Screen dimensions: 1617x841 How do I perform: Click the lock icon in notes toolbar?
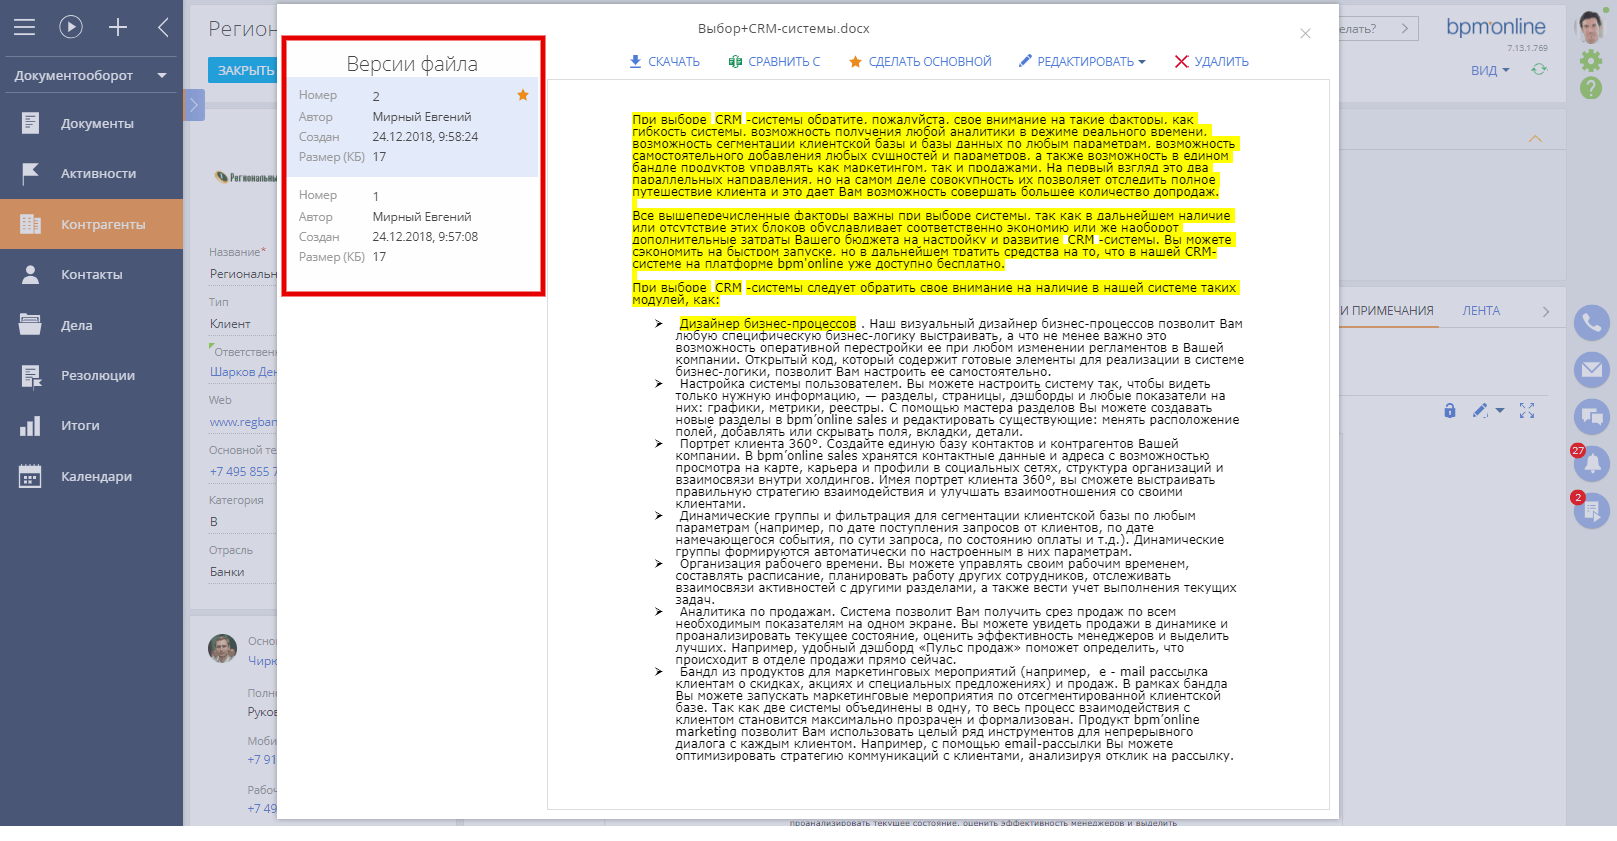click(1450, 410)
